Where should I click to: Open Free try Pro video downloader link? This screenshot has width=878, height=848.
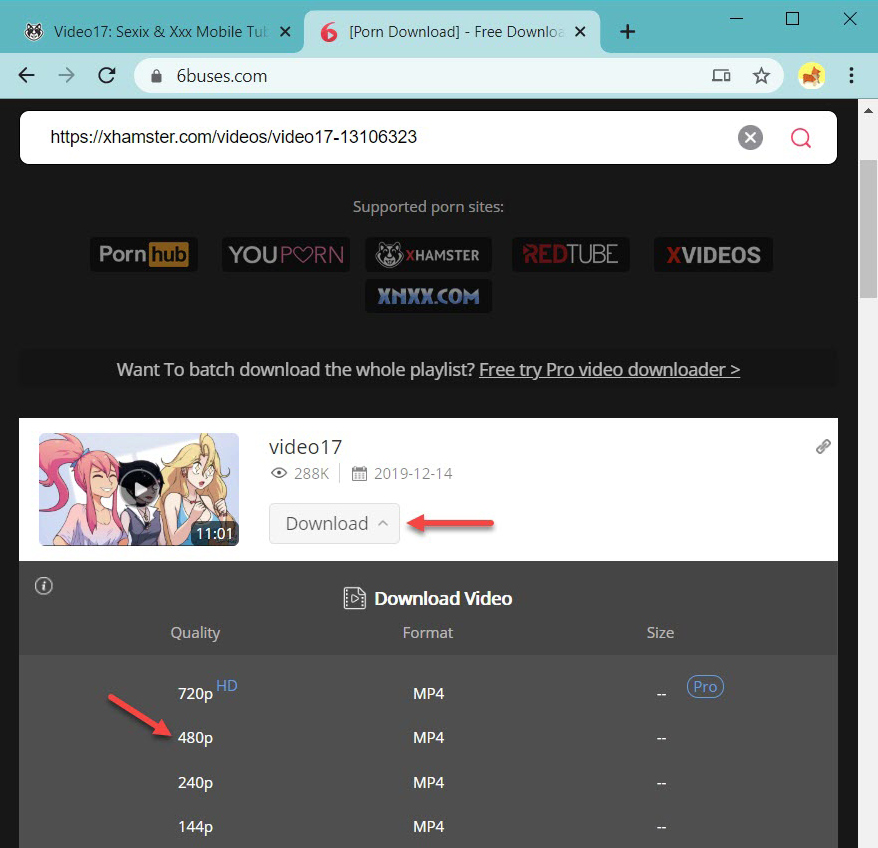tap(609, 370)
